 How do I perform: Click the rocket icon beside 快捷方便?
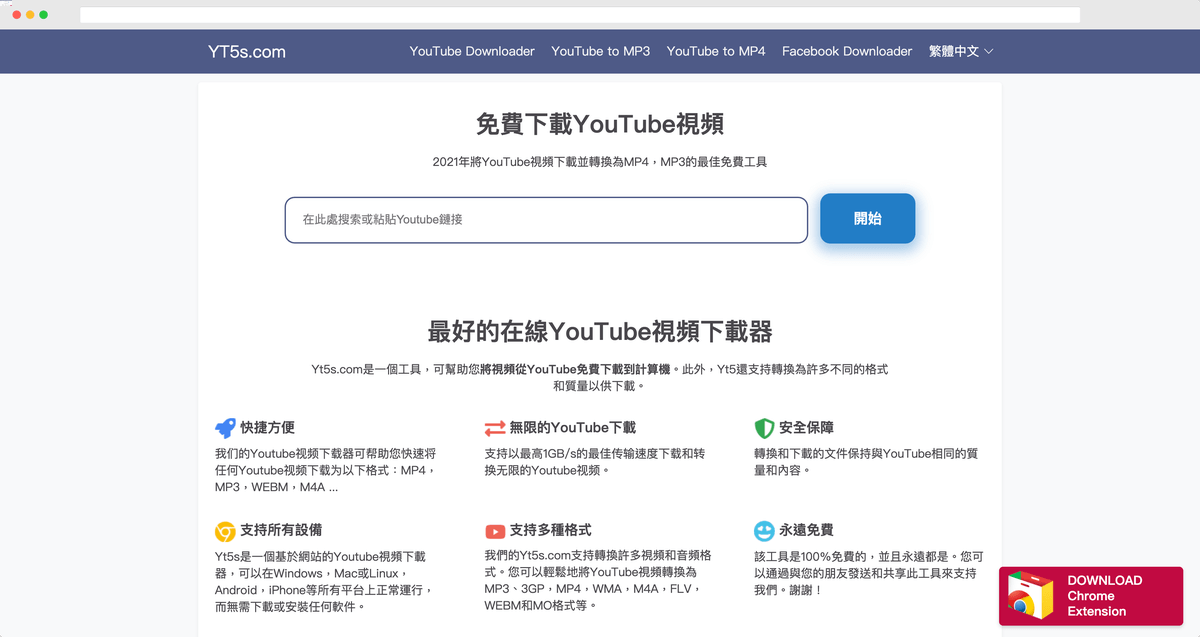pyautogui.click(x=227, y=427)
